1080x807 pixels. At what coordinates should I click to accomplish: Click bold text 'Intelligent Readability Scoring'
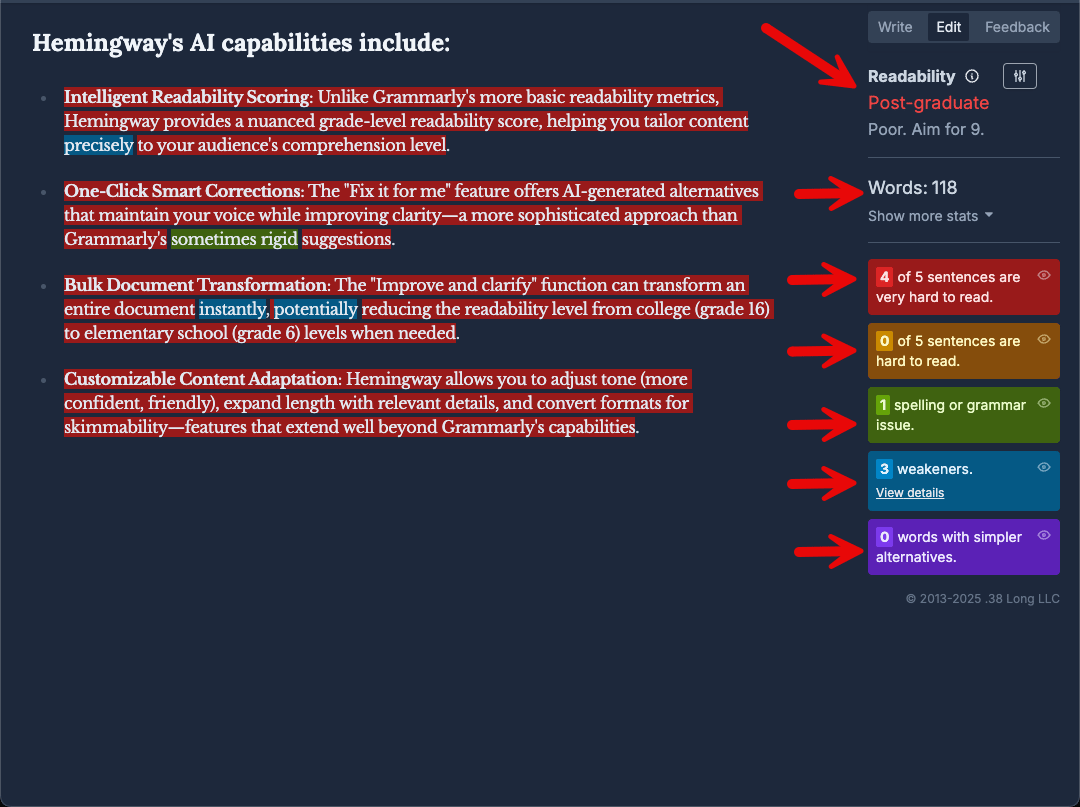pos(187,97)
